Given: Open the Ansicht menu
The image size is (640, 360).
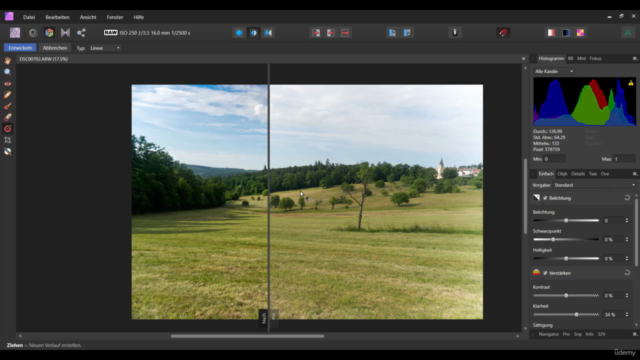Looking at the screenshot, I should point(88,17).
